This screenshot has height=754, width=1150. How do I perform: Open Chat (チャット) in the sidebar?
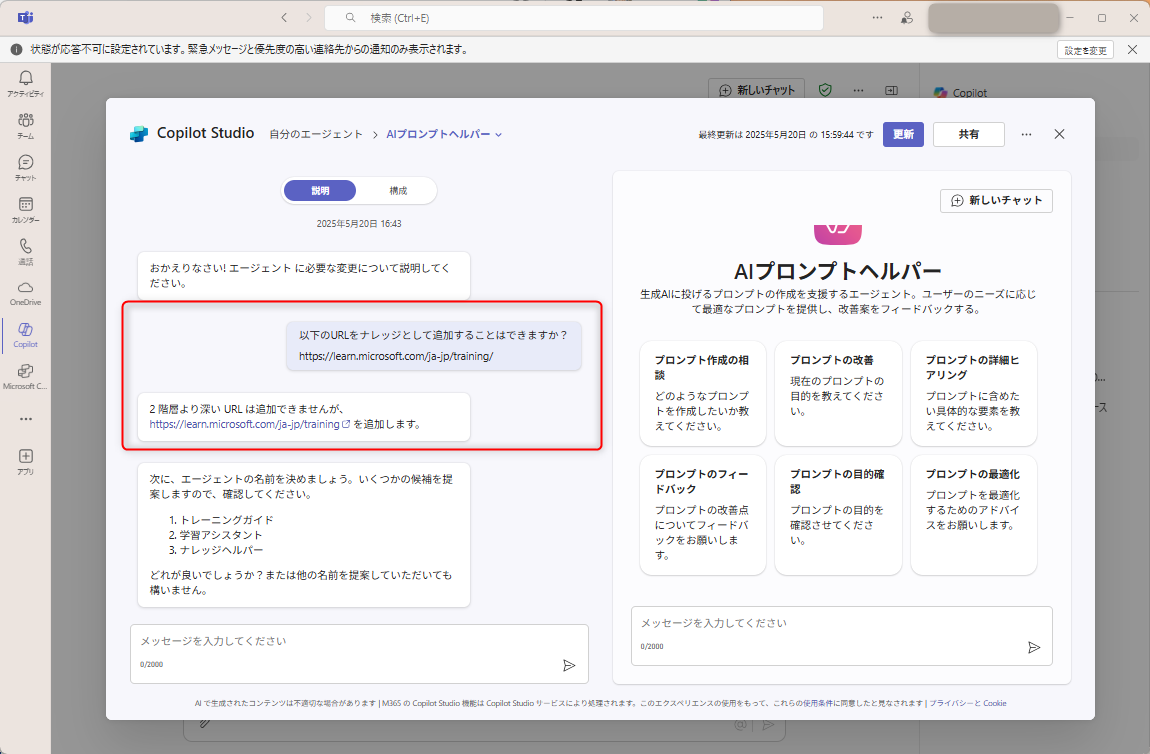[x=26, y=167]
